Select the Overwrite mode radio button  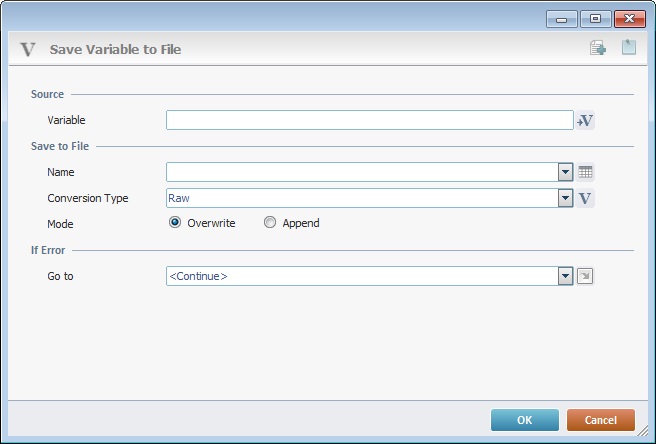coord(175,222)
